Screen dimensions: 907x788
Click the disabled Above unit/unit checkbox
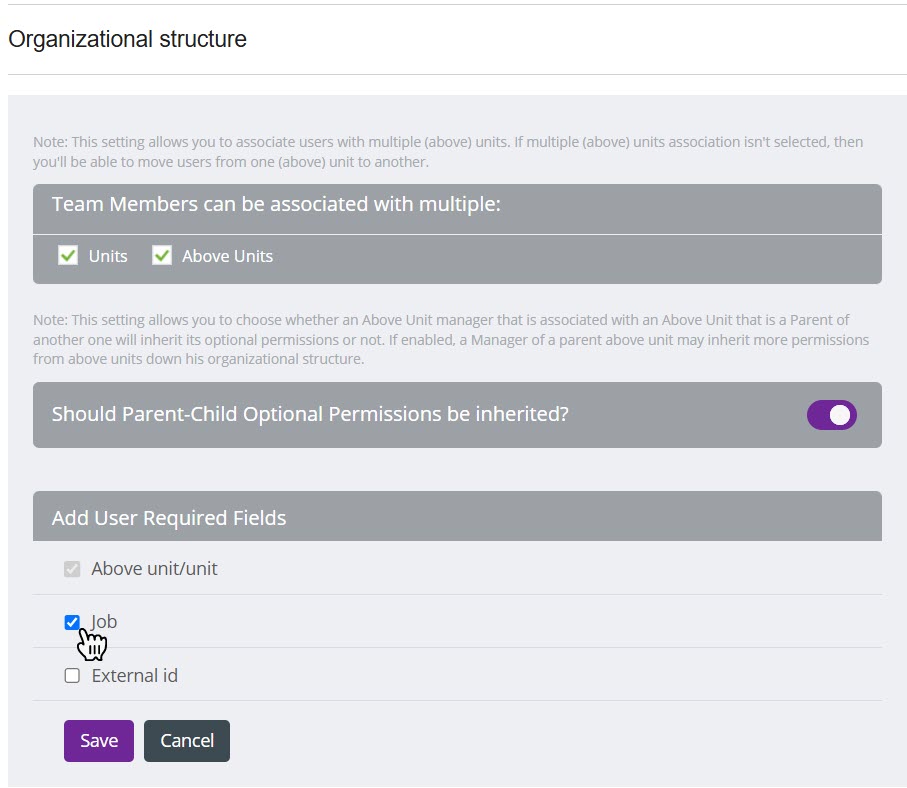(72, 568)
